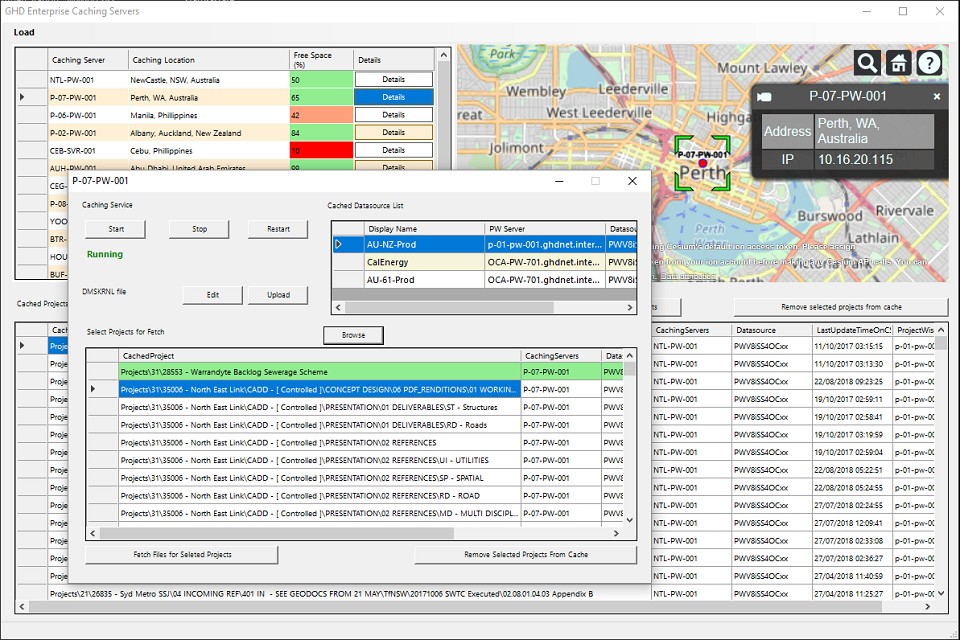The image size is (960, 640).
Task: Click the red Free Space cell for CEB-SVR-001
Action: [319, 150]
